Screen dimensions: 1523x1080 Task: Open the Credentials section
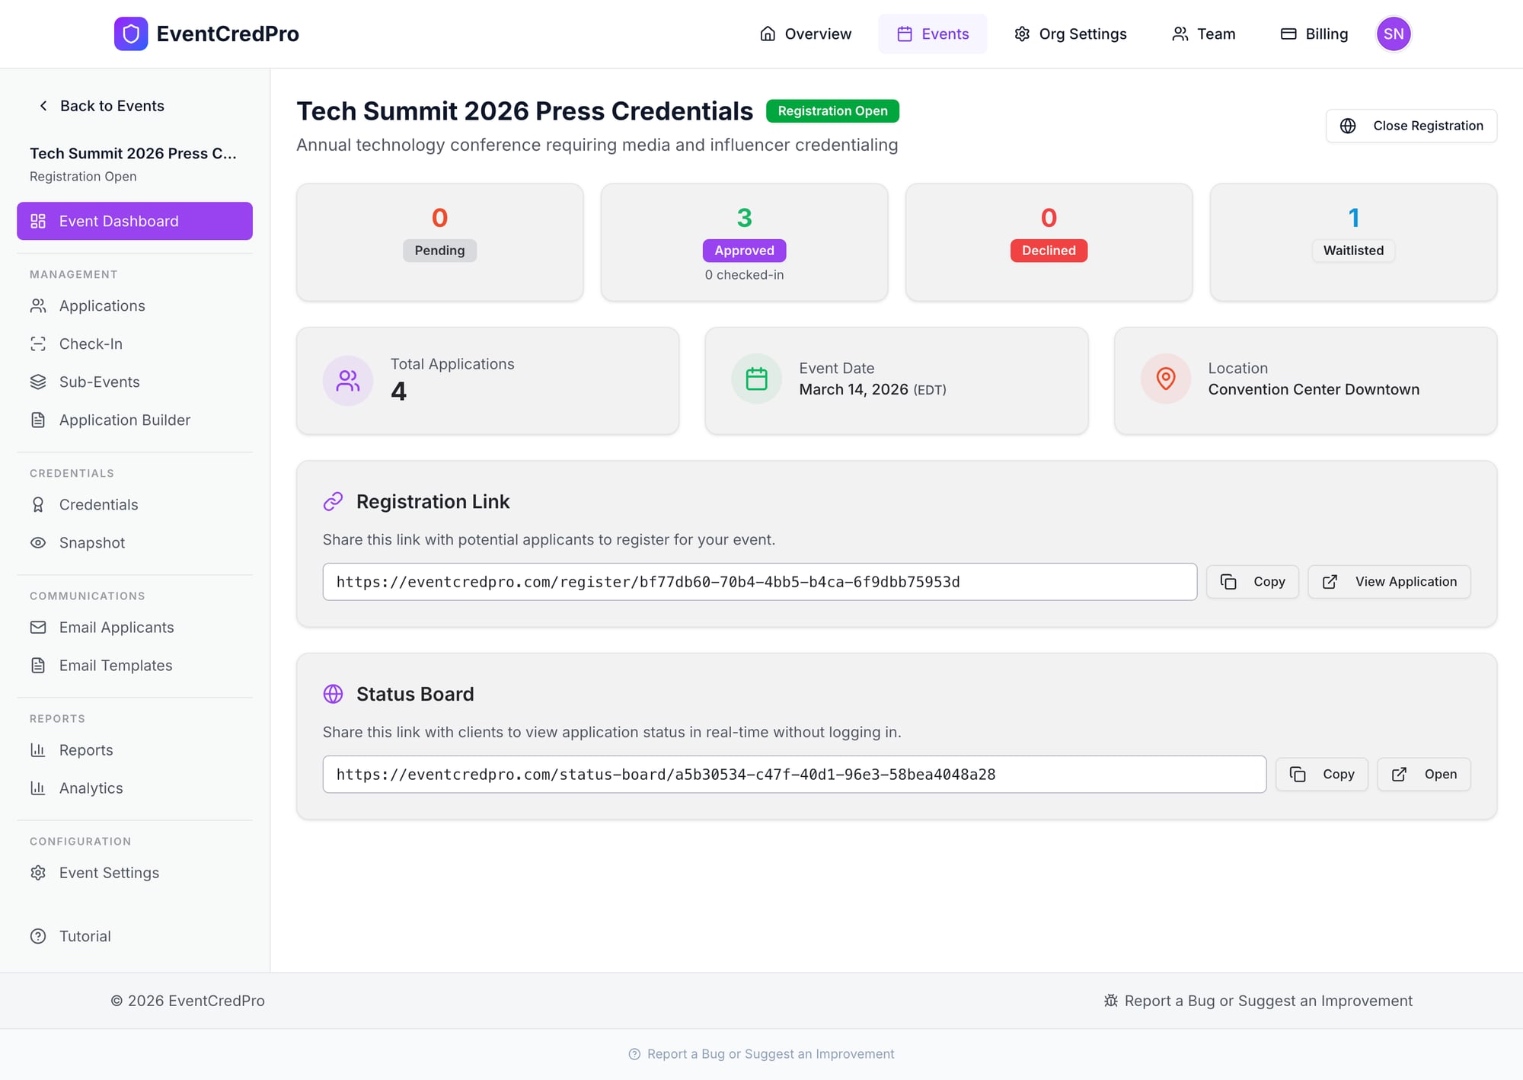coord(98,504)
